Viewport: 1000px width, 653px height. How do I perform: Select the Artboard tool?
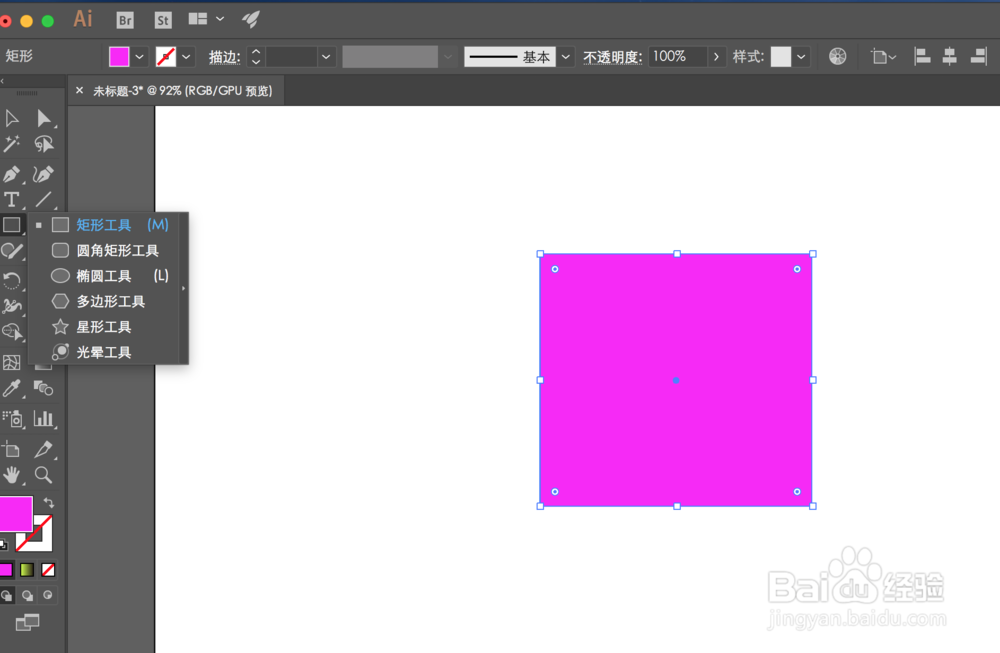click(11, 449)
